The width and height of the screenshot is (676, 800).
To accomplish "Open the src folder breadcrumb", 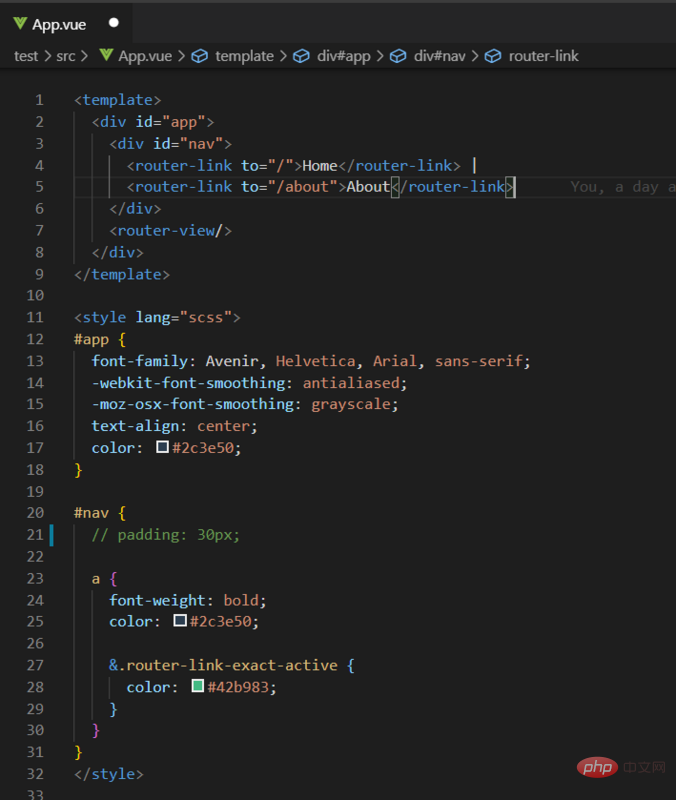I will click(65, 56).
